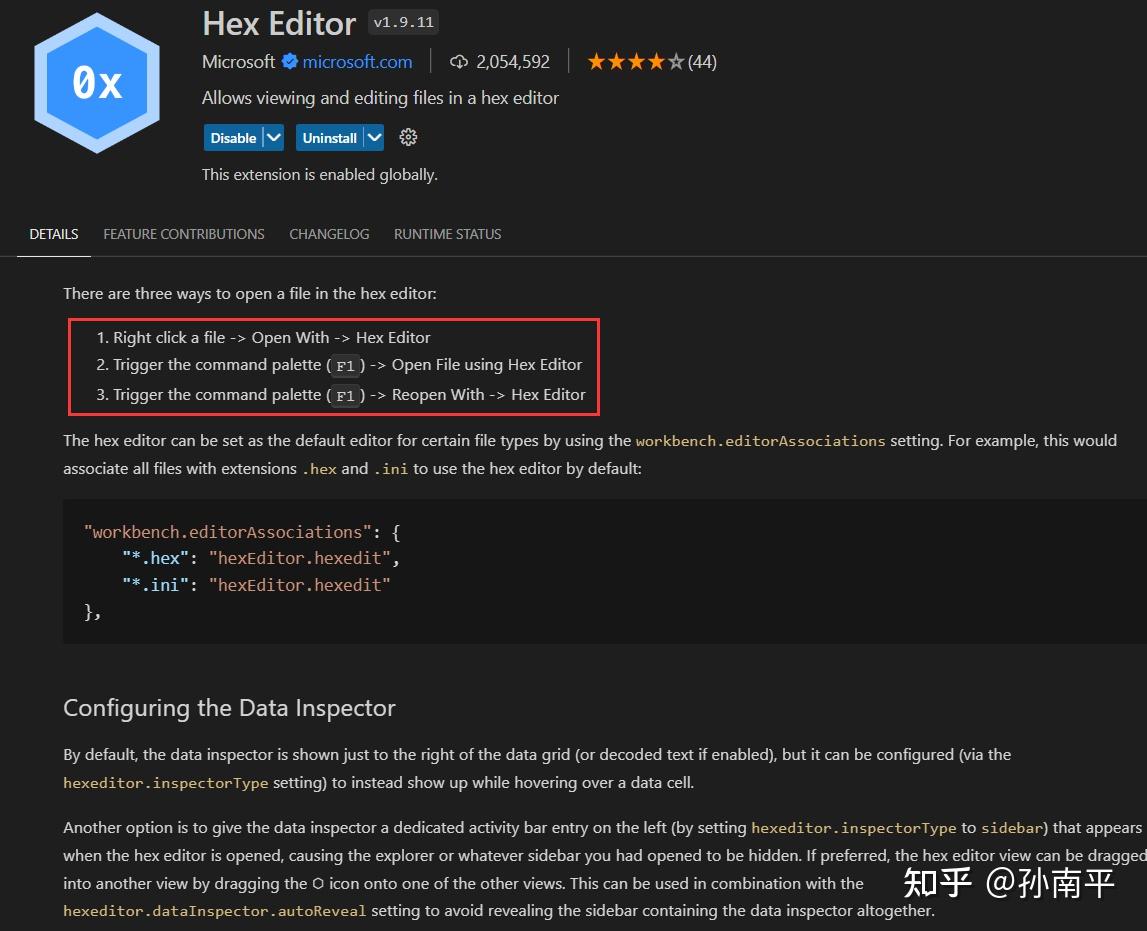The image size is (1147, 931).
Task: Click the verified publisher badge icon
Action: coord(290,61)
